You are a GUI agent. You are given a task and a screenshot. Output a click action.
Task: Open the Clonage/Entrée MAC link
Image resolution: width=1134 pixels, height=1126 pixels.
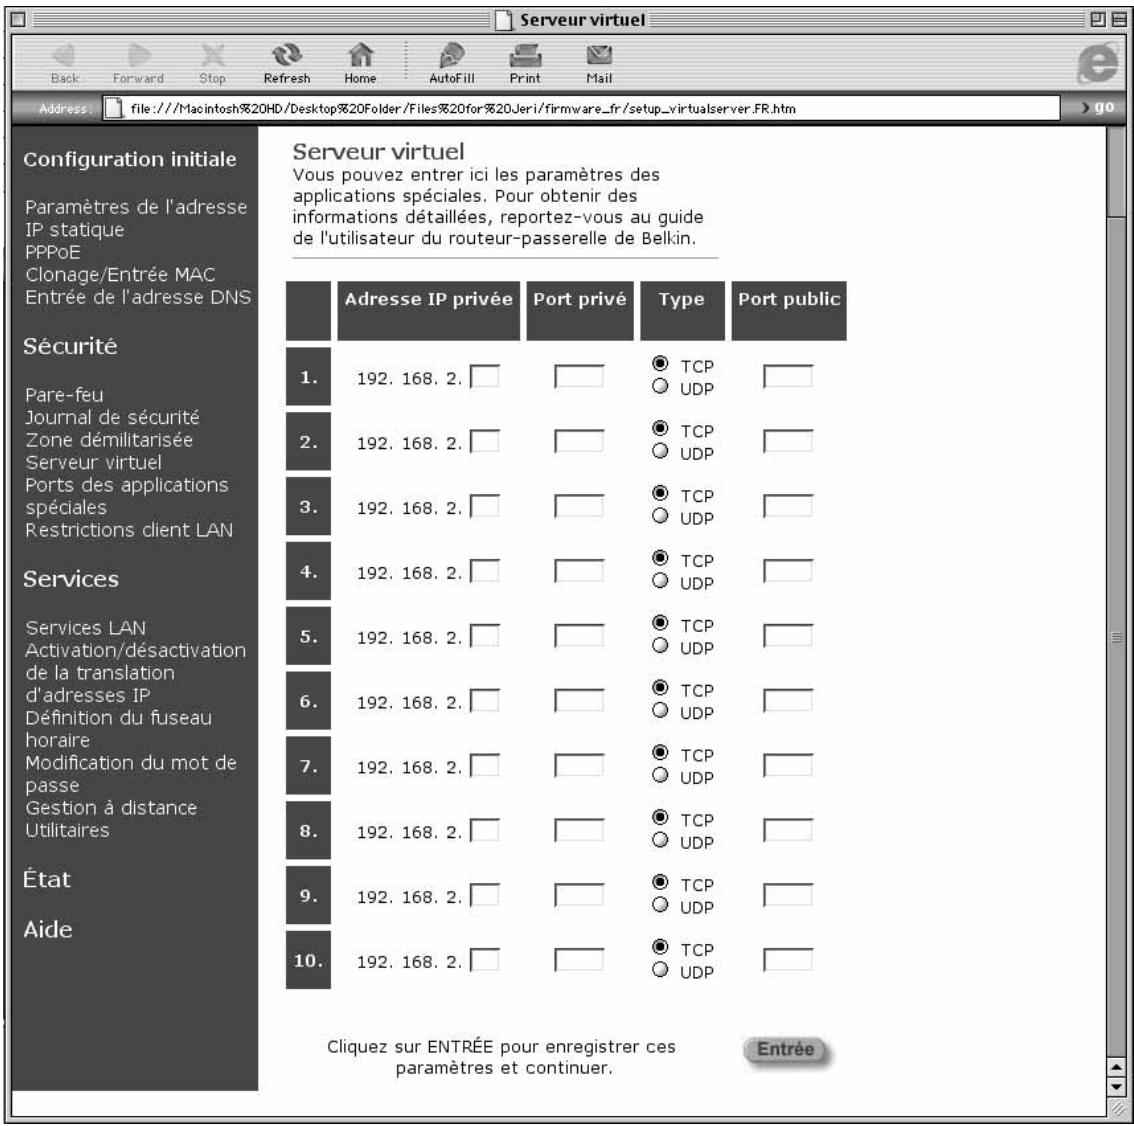(x=120, y=275)
